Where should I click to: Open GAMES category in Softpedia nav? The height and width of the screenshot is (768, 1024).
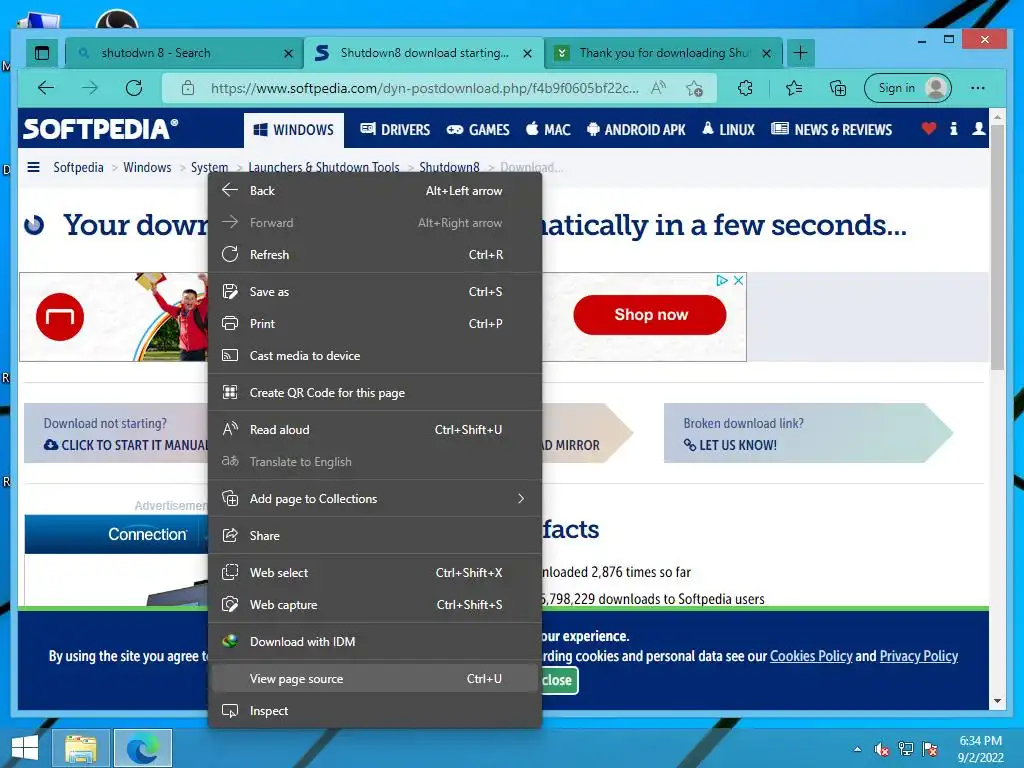[x=478, y=129]
